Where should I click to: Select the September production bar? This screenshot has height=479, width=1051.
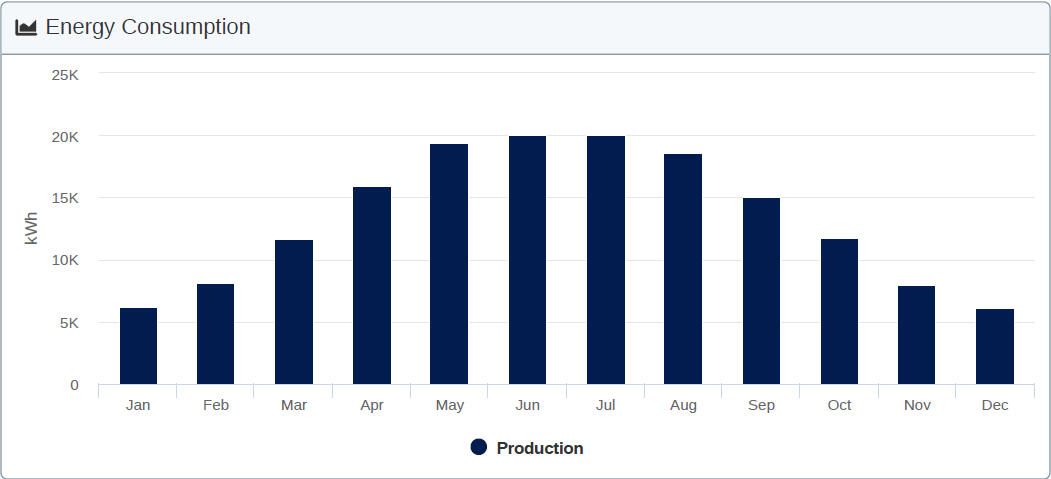click(x=761, y=291)
